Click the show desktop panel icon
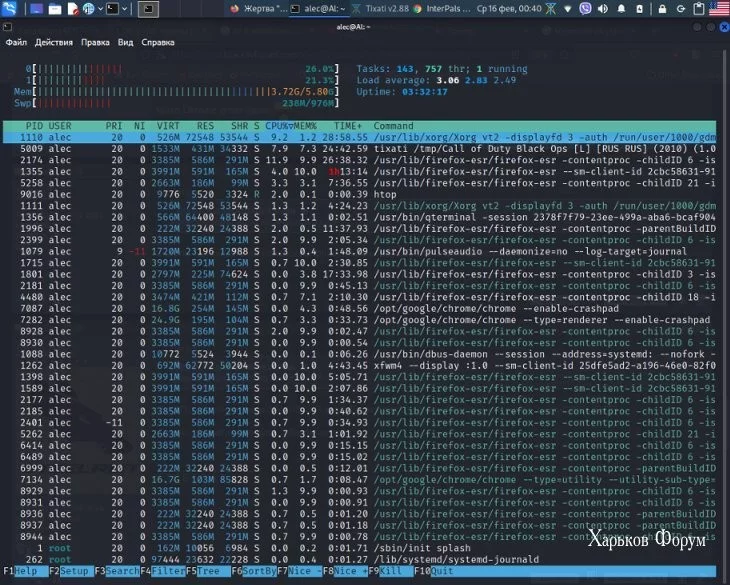 [36, 8]
